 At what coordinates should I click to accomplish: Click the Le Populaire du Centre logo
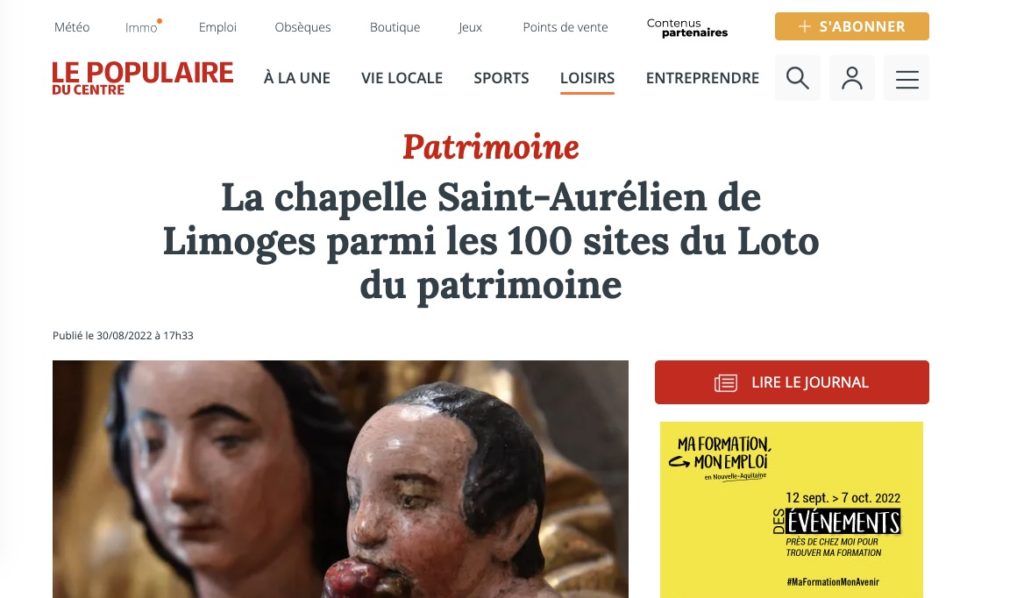142,78
